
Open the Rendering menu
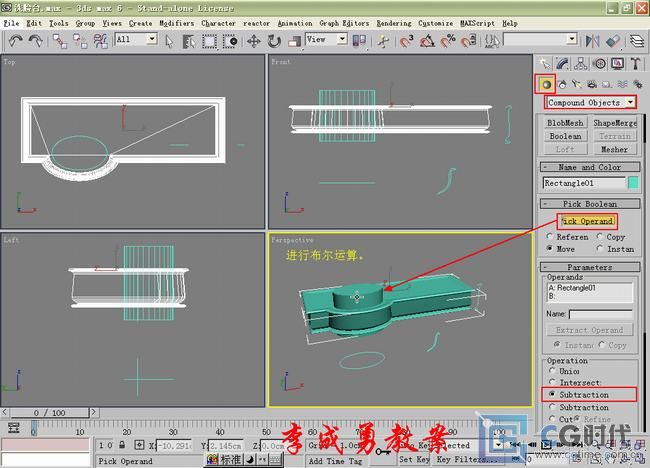pos(394,23)
